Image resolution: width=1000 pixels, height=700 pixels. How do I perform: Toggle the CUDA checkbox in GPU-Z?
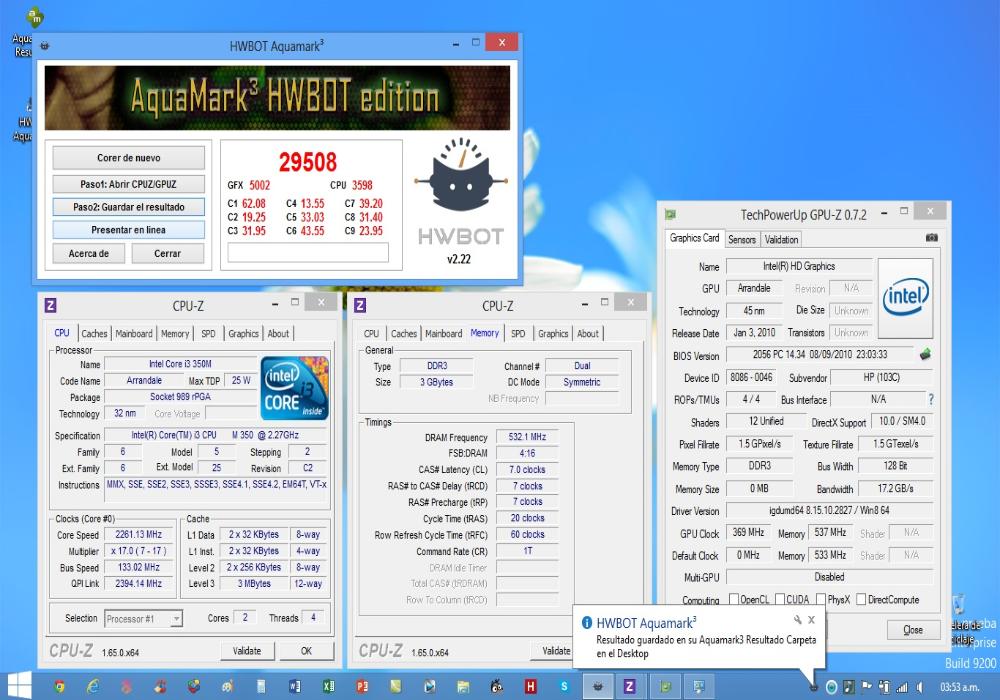click(x=779, y=599)
